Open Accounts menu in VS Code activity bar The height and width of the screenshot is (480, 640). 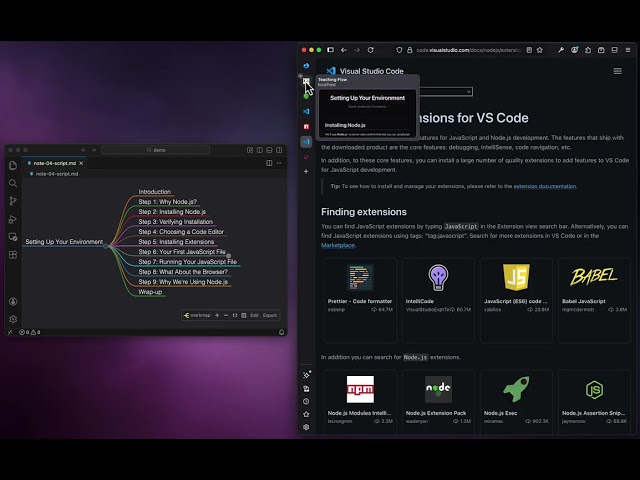point(13,302)
